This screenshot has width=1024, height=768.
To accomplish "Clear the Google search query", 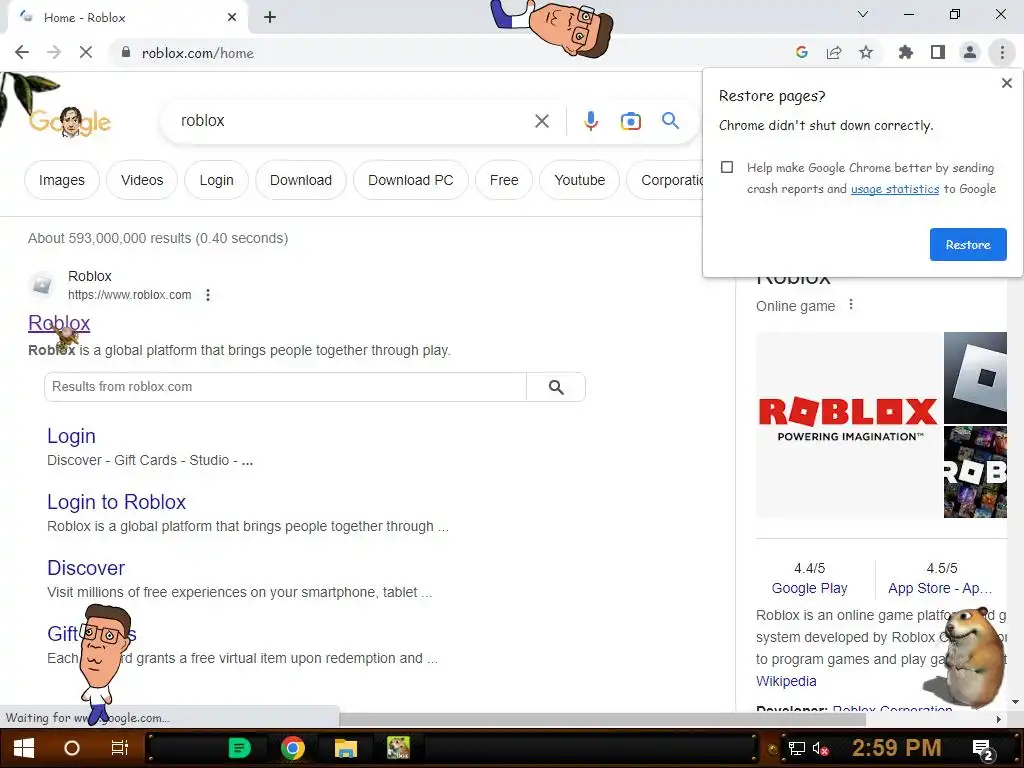I will (x=541, y=121).
